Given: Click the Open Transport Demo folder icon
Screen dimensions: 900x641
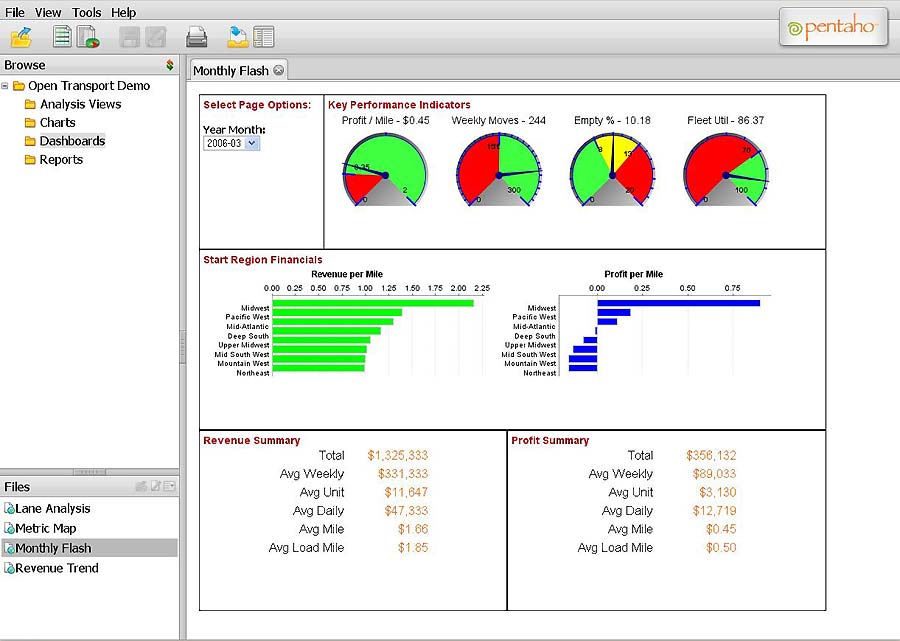Looking at the screenshot, I should pyautogui.click(x=19, y=86).
